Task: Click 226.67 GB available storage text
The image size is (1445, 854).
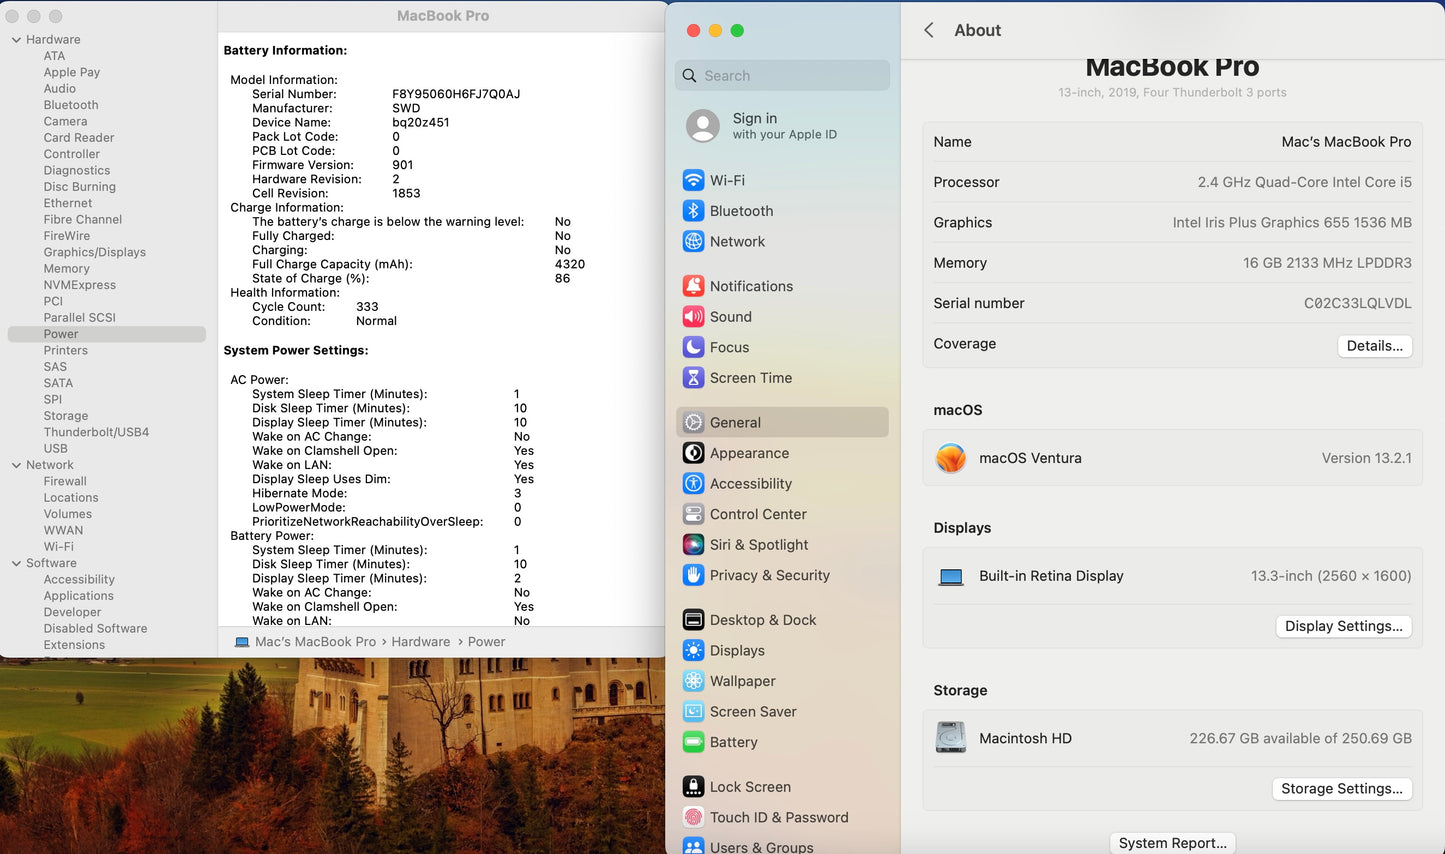Action: click(x=1300, y=738)
